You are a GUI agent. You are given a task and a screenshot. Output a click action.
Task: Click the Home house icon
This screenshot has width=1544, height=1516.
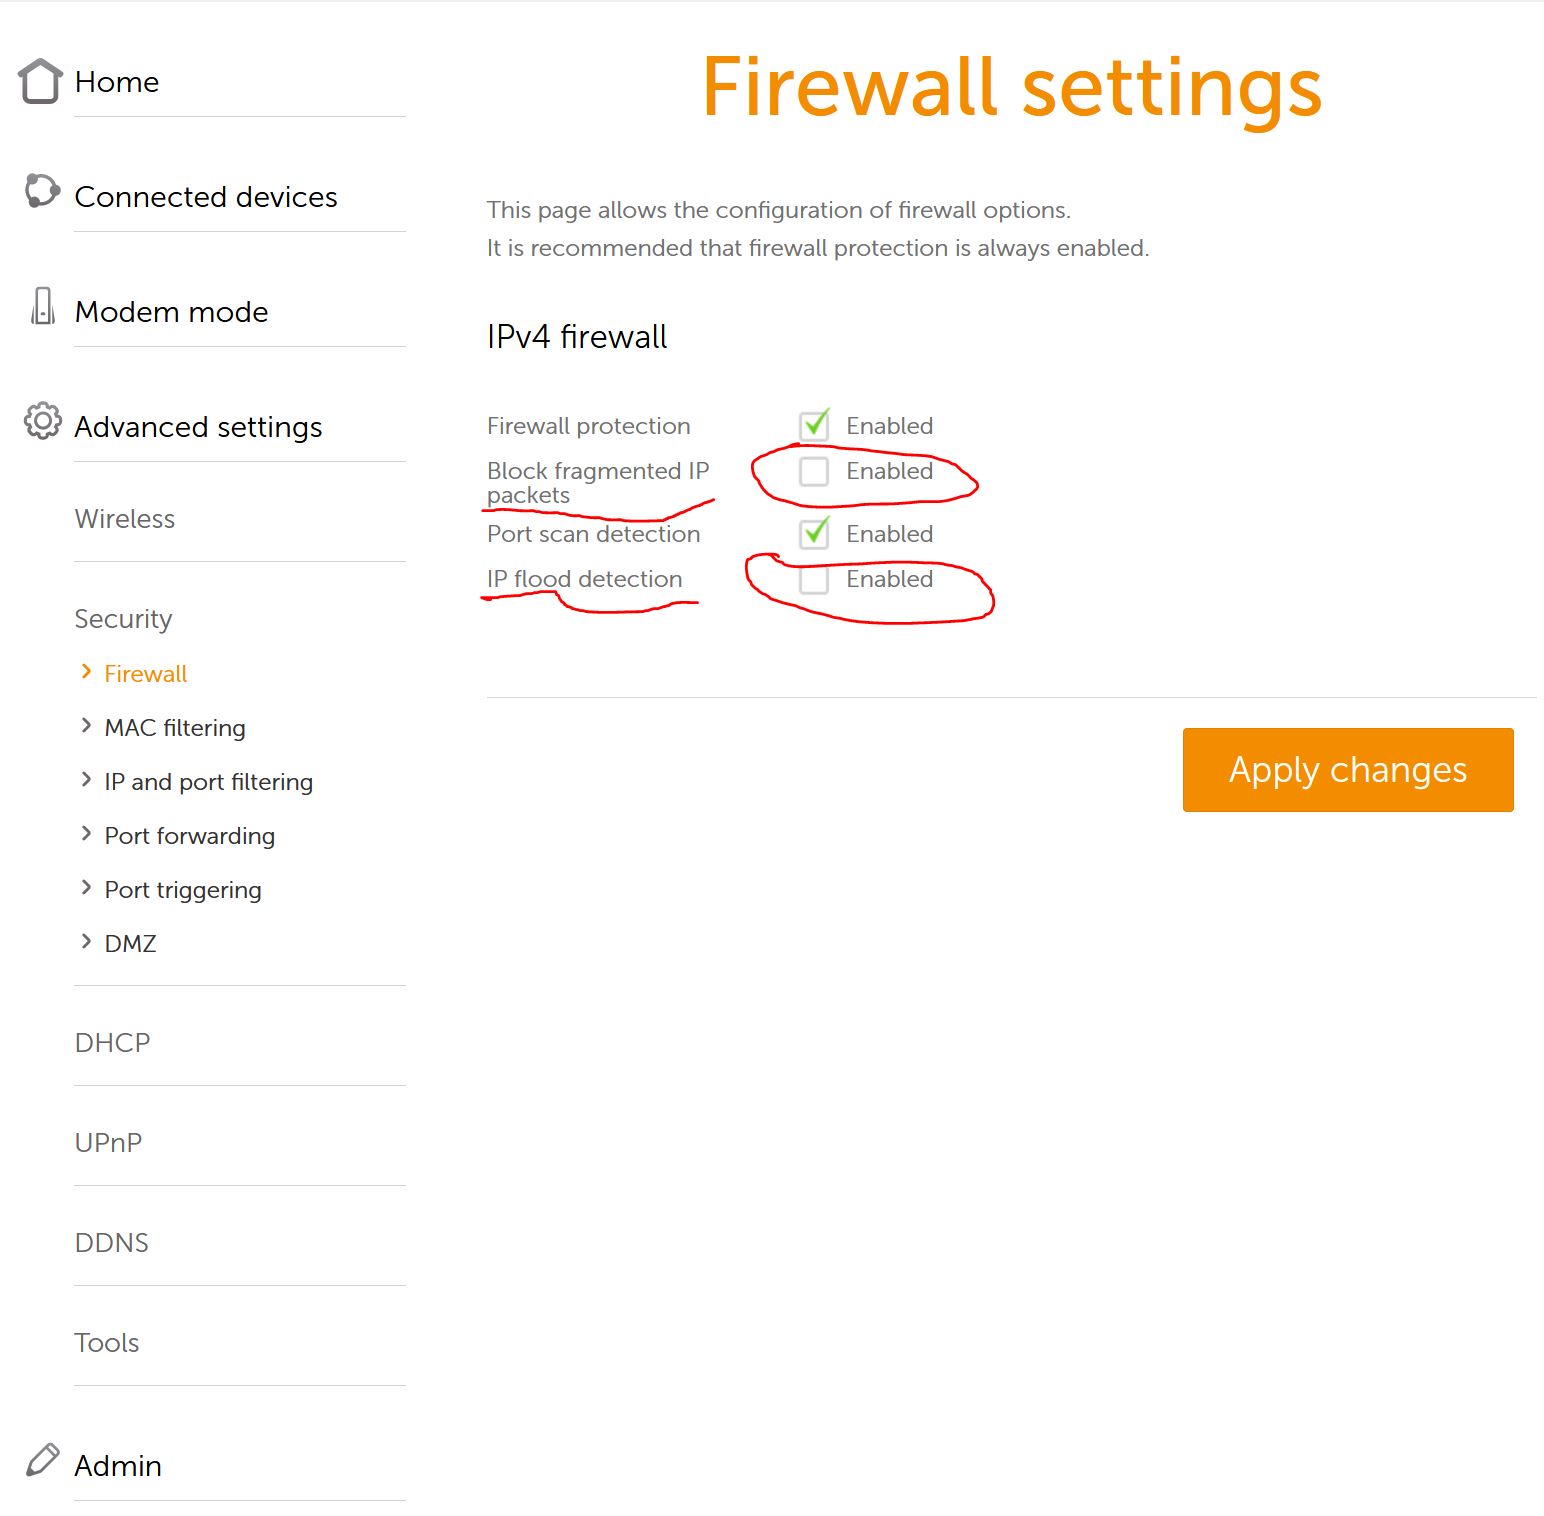40,81
